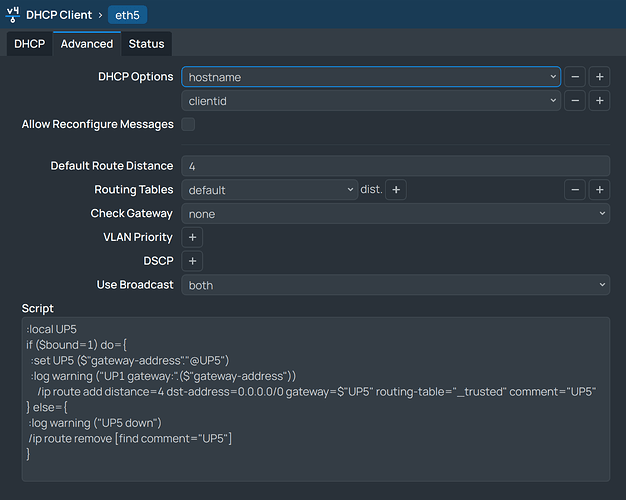Add a DSCP value
The height and width of the screenshot is (500, 626).
(x=192, y=261)
